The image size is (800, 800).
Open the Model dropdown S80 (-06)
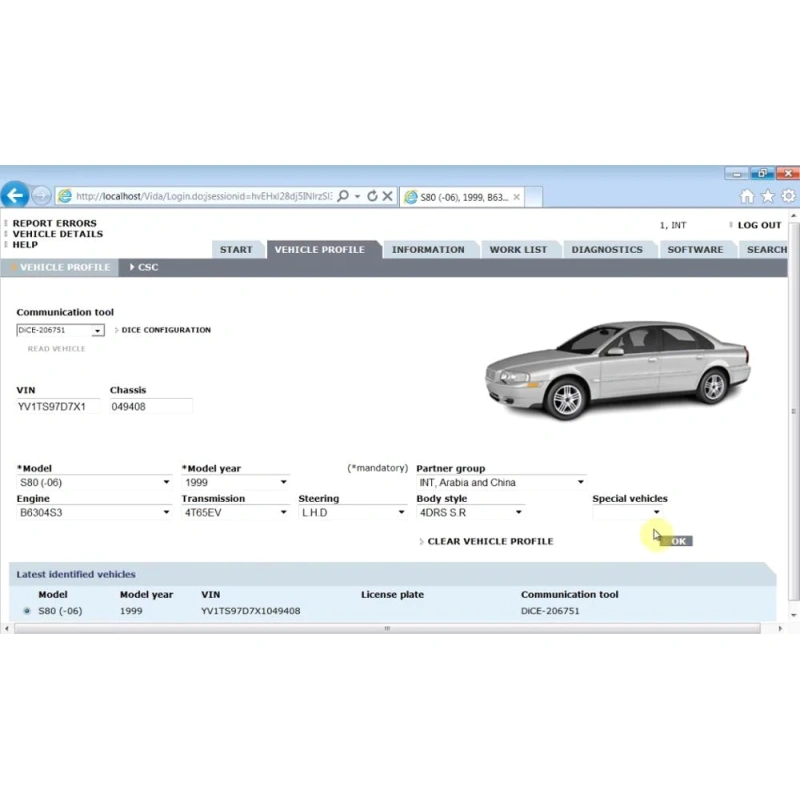(94, 483)
